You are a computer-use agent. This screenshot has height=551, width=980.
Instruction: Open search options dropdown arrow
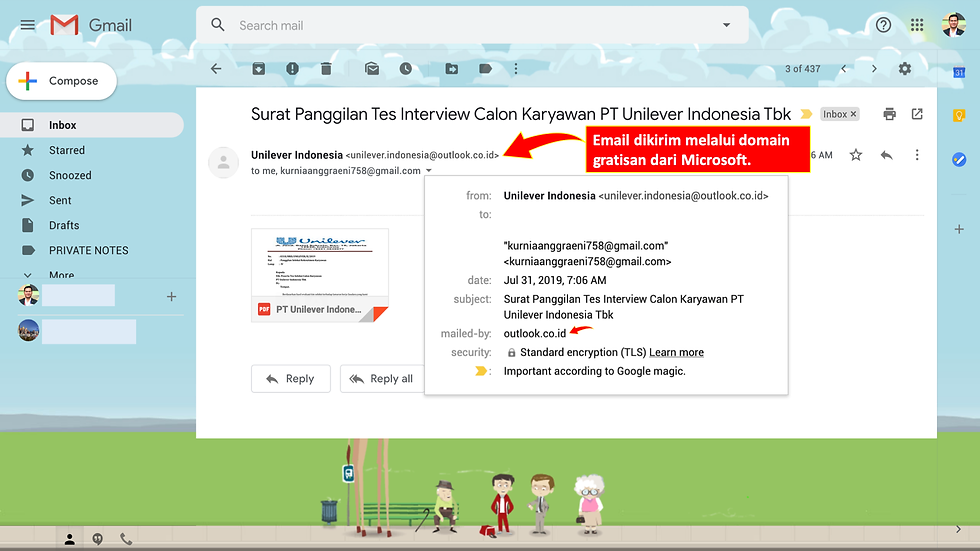click(x=726, y=25)
